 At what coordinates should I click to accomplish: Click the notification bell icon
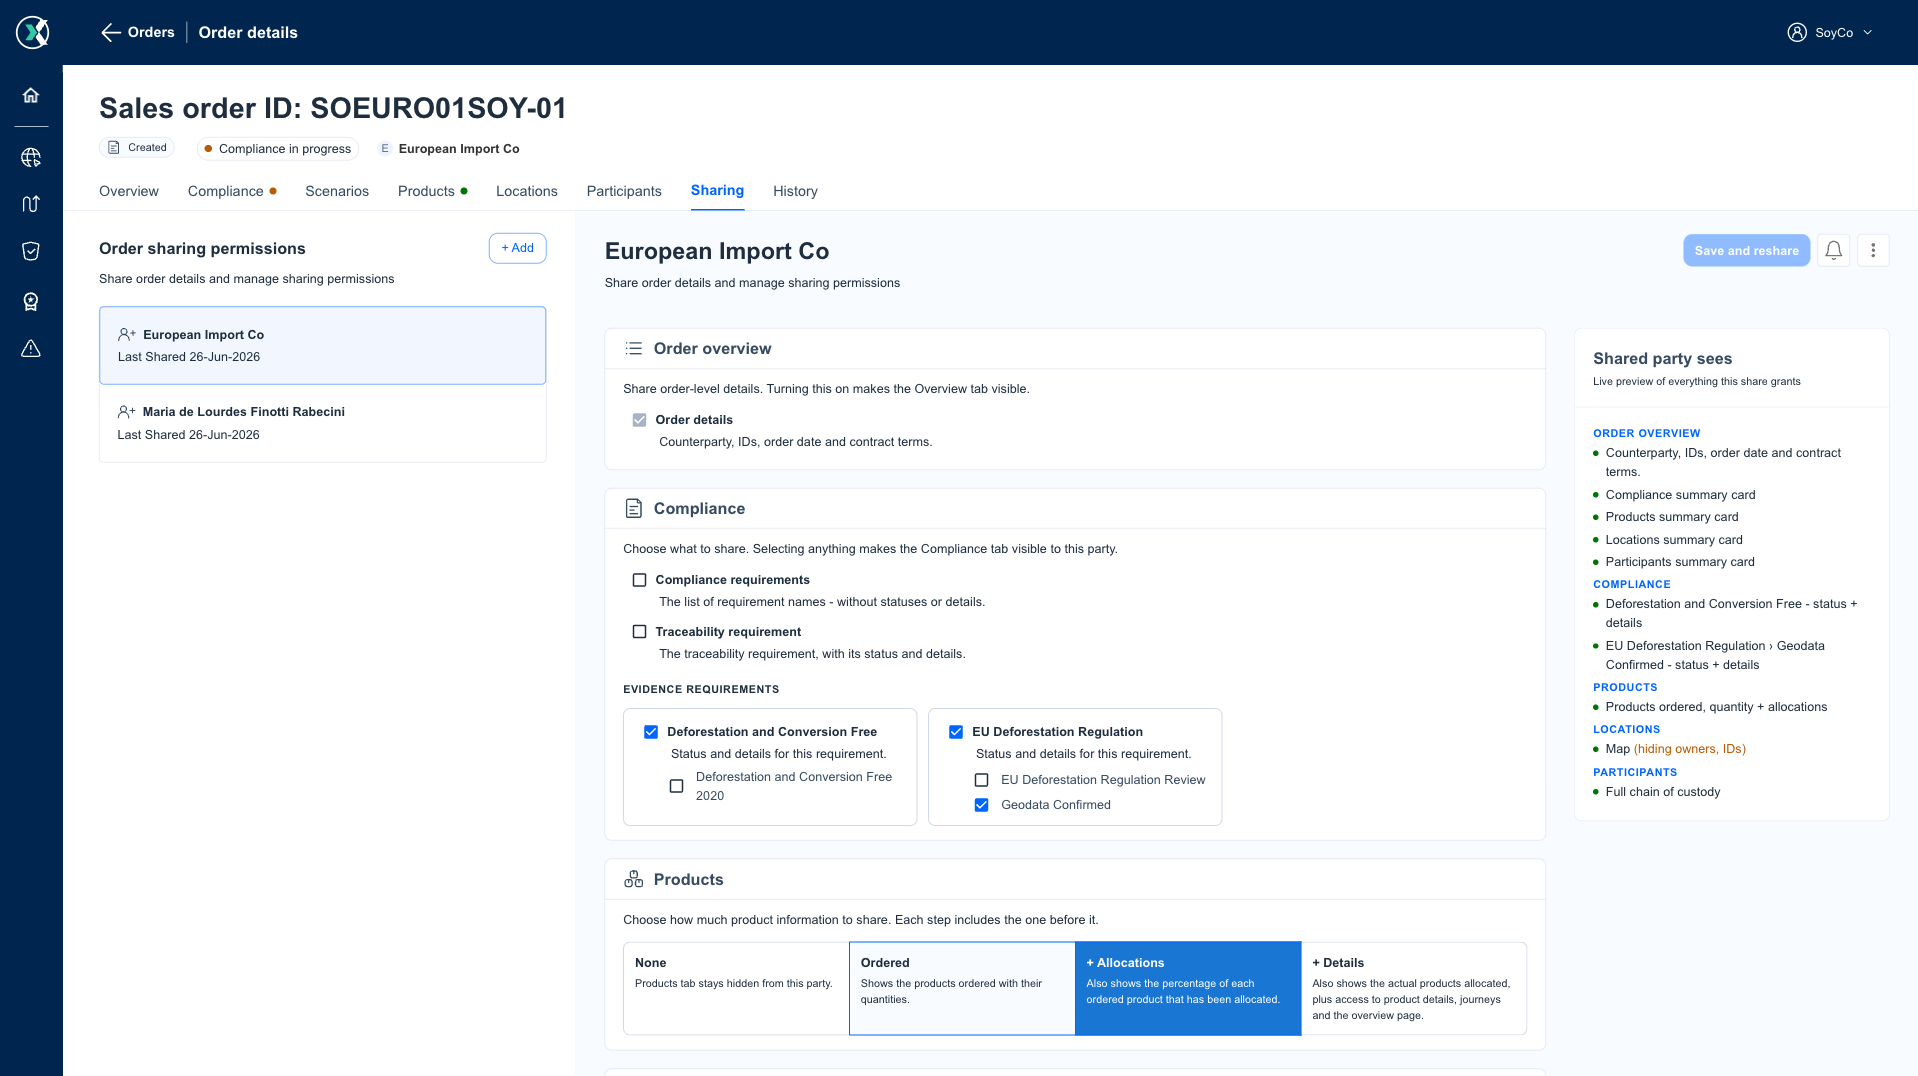pos(1833,251)
